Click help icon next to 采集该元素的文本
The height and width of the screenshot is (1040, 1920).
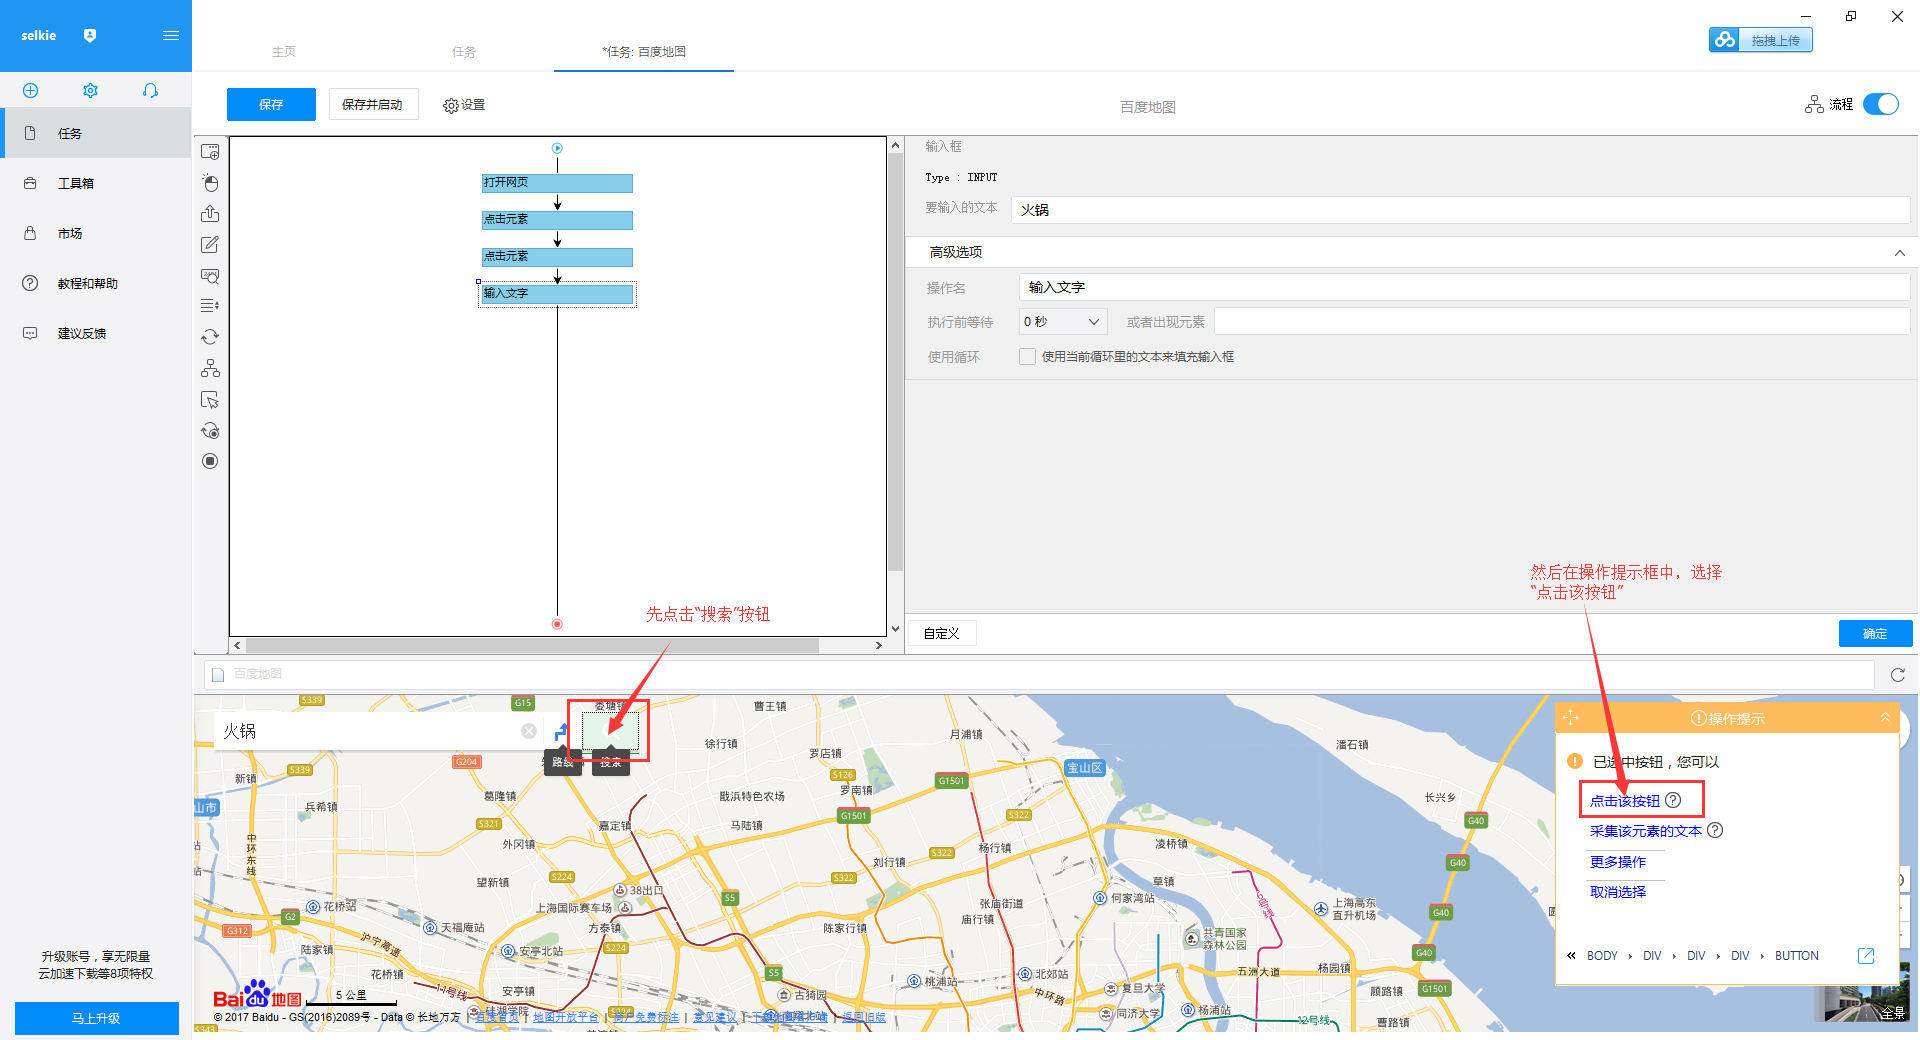[1715, 830]
